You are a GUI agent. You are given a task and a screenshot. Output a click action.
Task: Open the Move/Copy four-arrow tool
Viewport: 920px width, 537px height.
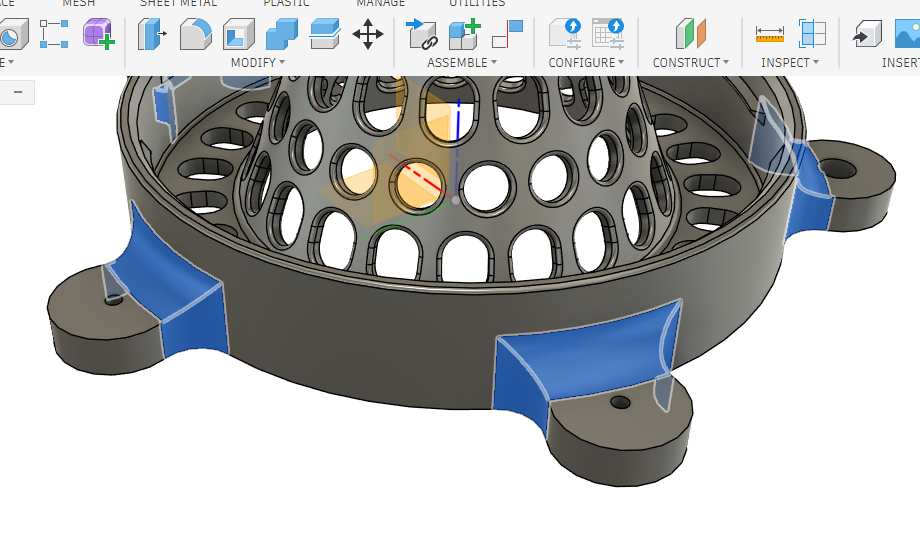click(368, 35)
